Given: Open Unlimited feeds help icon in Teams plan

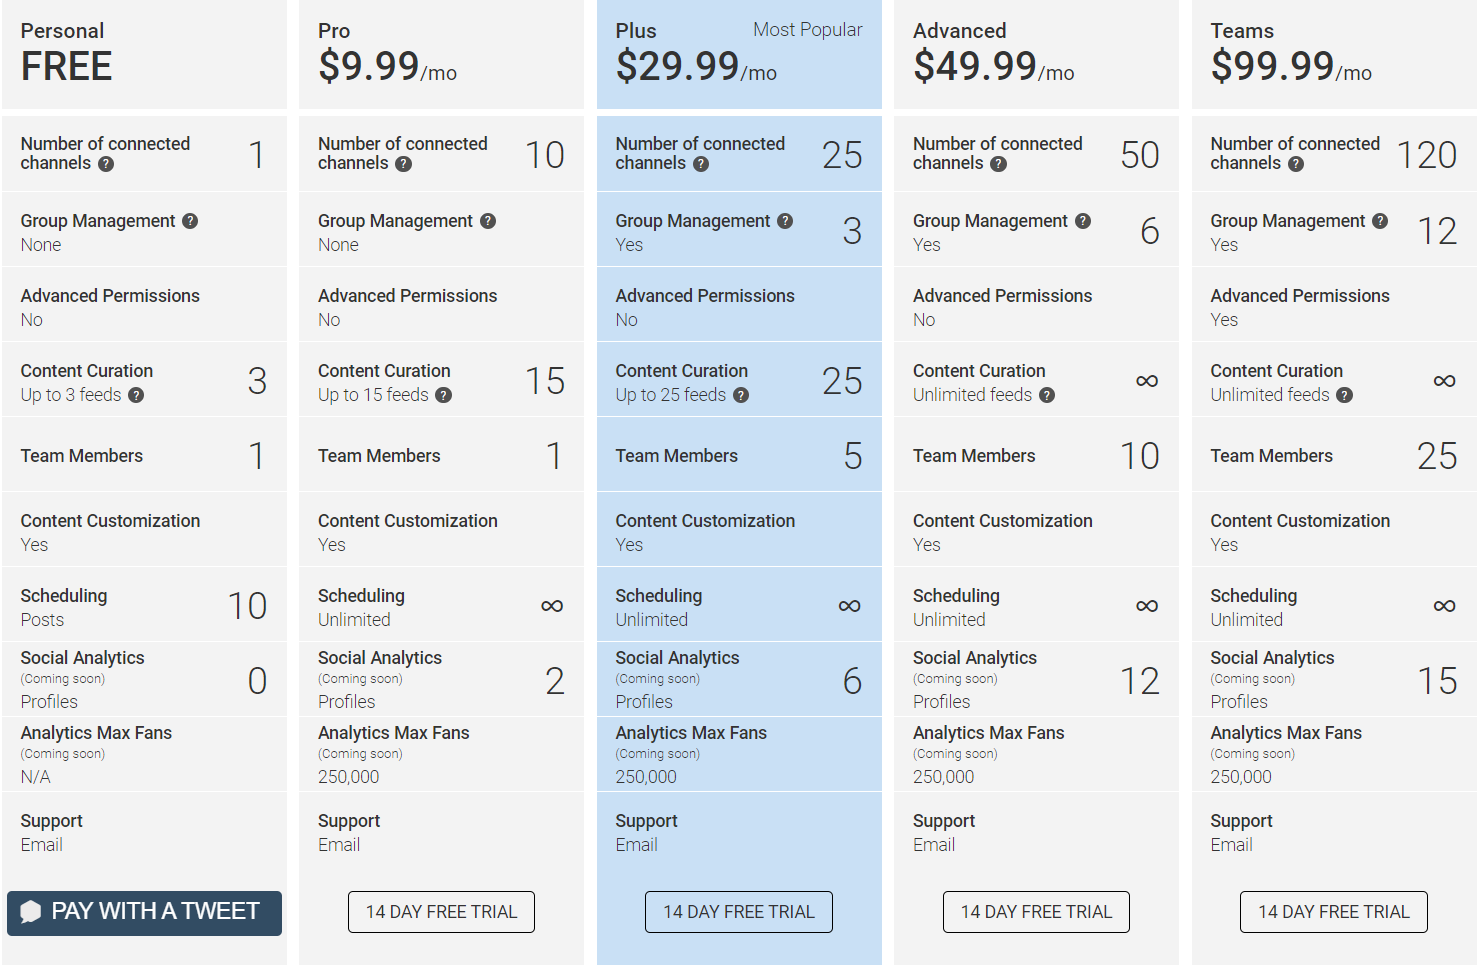Looking at the screenshot, I should [1345, 395].
